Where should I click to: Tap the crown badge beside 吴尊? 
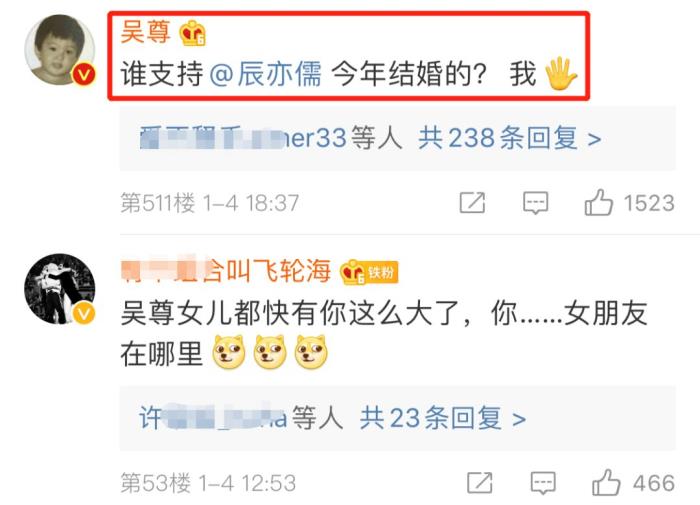[x=192, y=33]
